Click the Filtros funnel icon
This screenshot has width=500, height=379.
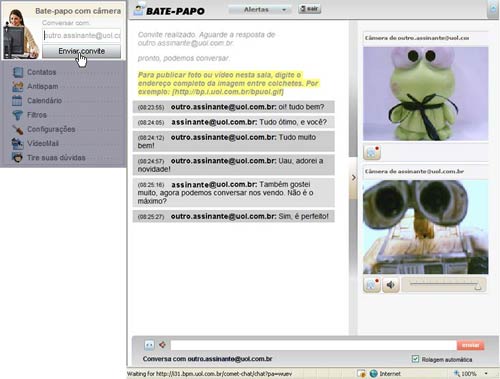click(17, 115)
